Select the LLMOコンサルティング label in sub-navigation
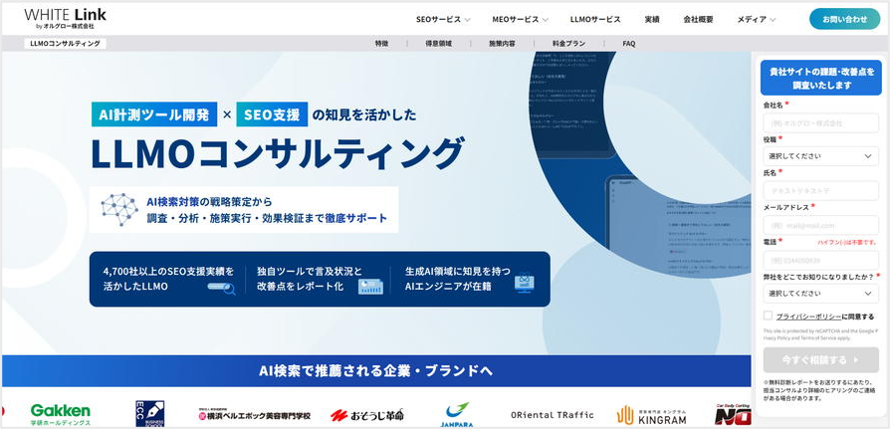This screenshot has height=429, width=890. [x=65, y=44]
